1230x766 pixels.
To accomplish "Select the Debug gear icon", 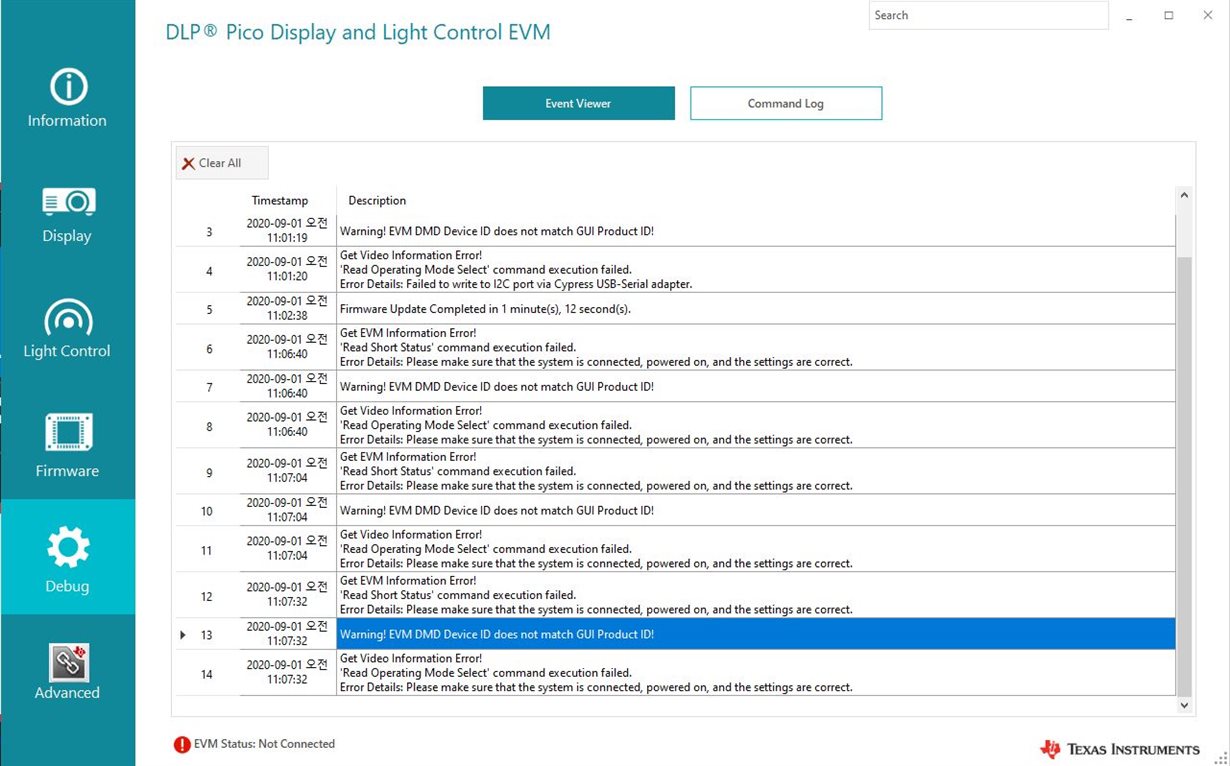I will (68, 548).
